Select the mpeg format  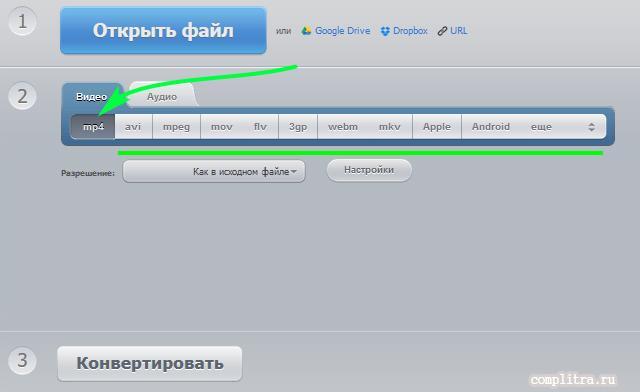176,127
